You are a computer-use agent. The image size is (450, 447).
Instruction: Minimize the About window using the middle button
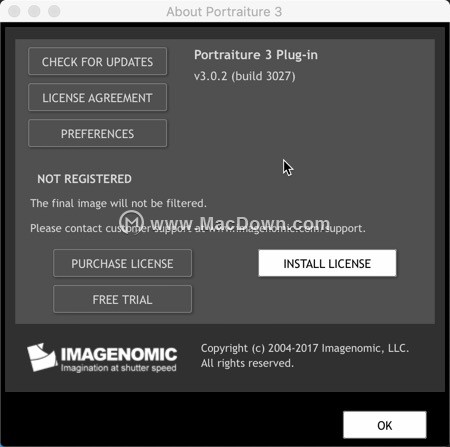click(x=34, y=11)
